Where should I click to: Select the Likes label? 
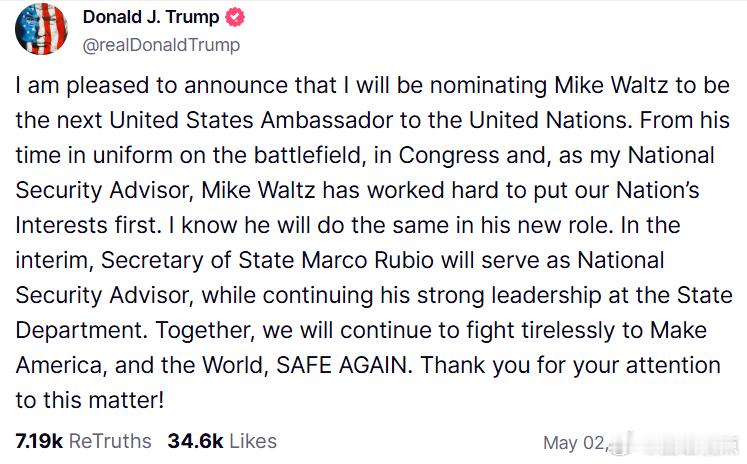point(251,440)
